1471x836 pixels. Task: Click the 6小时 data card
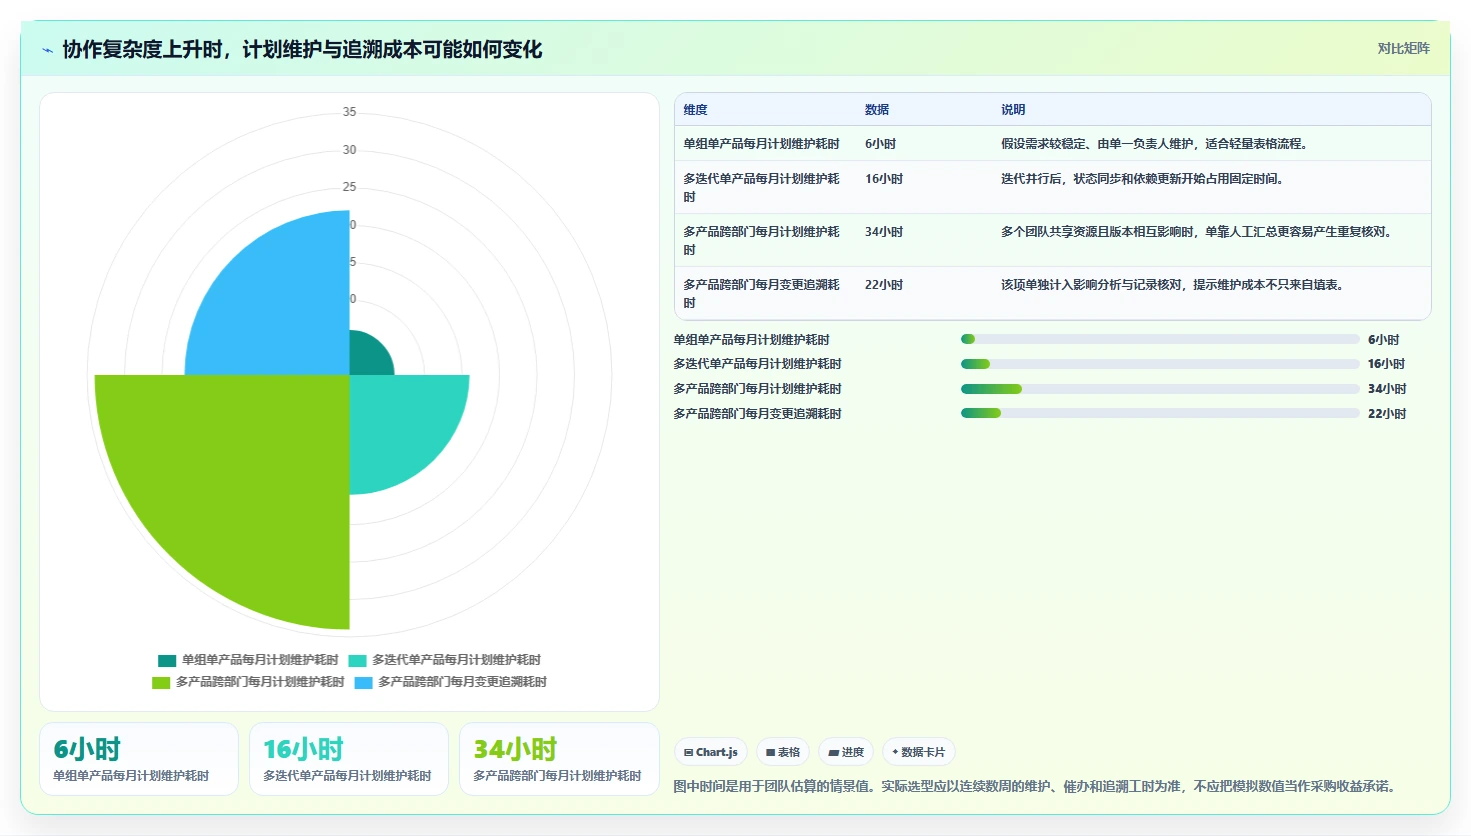coord(139,759)
